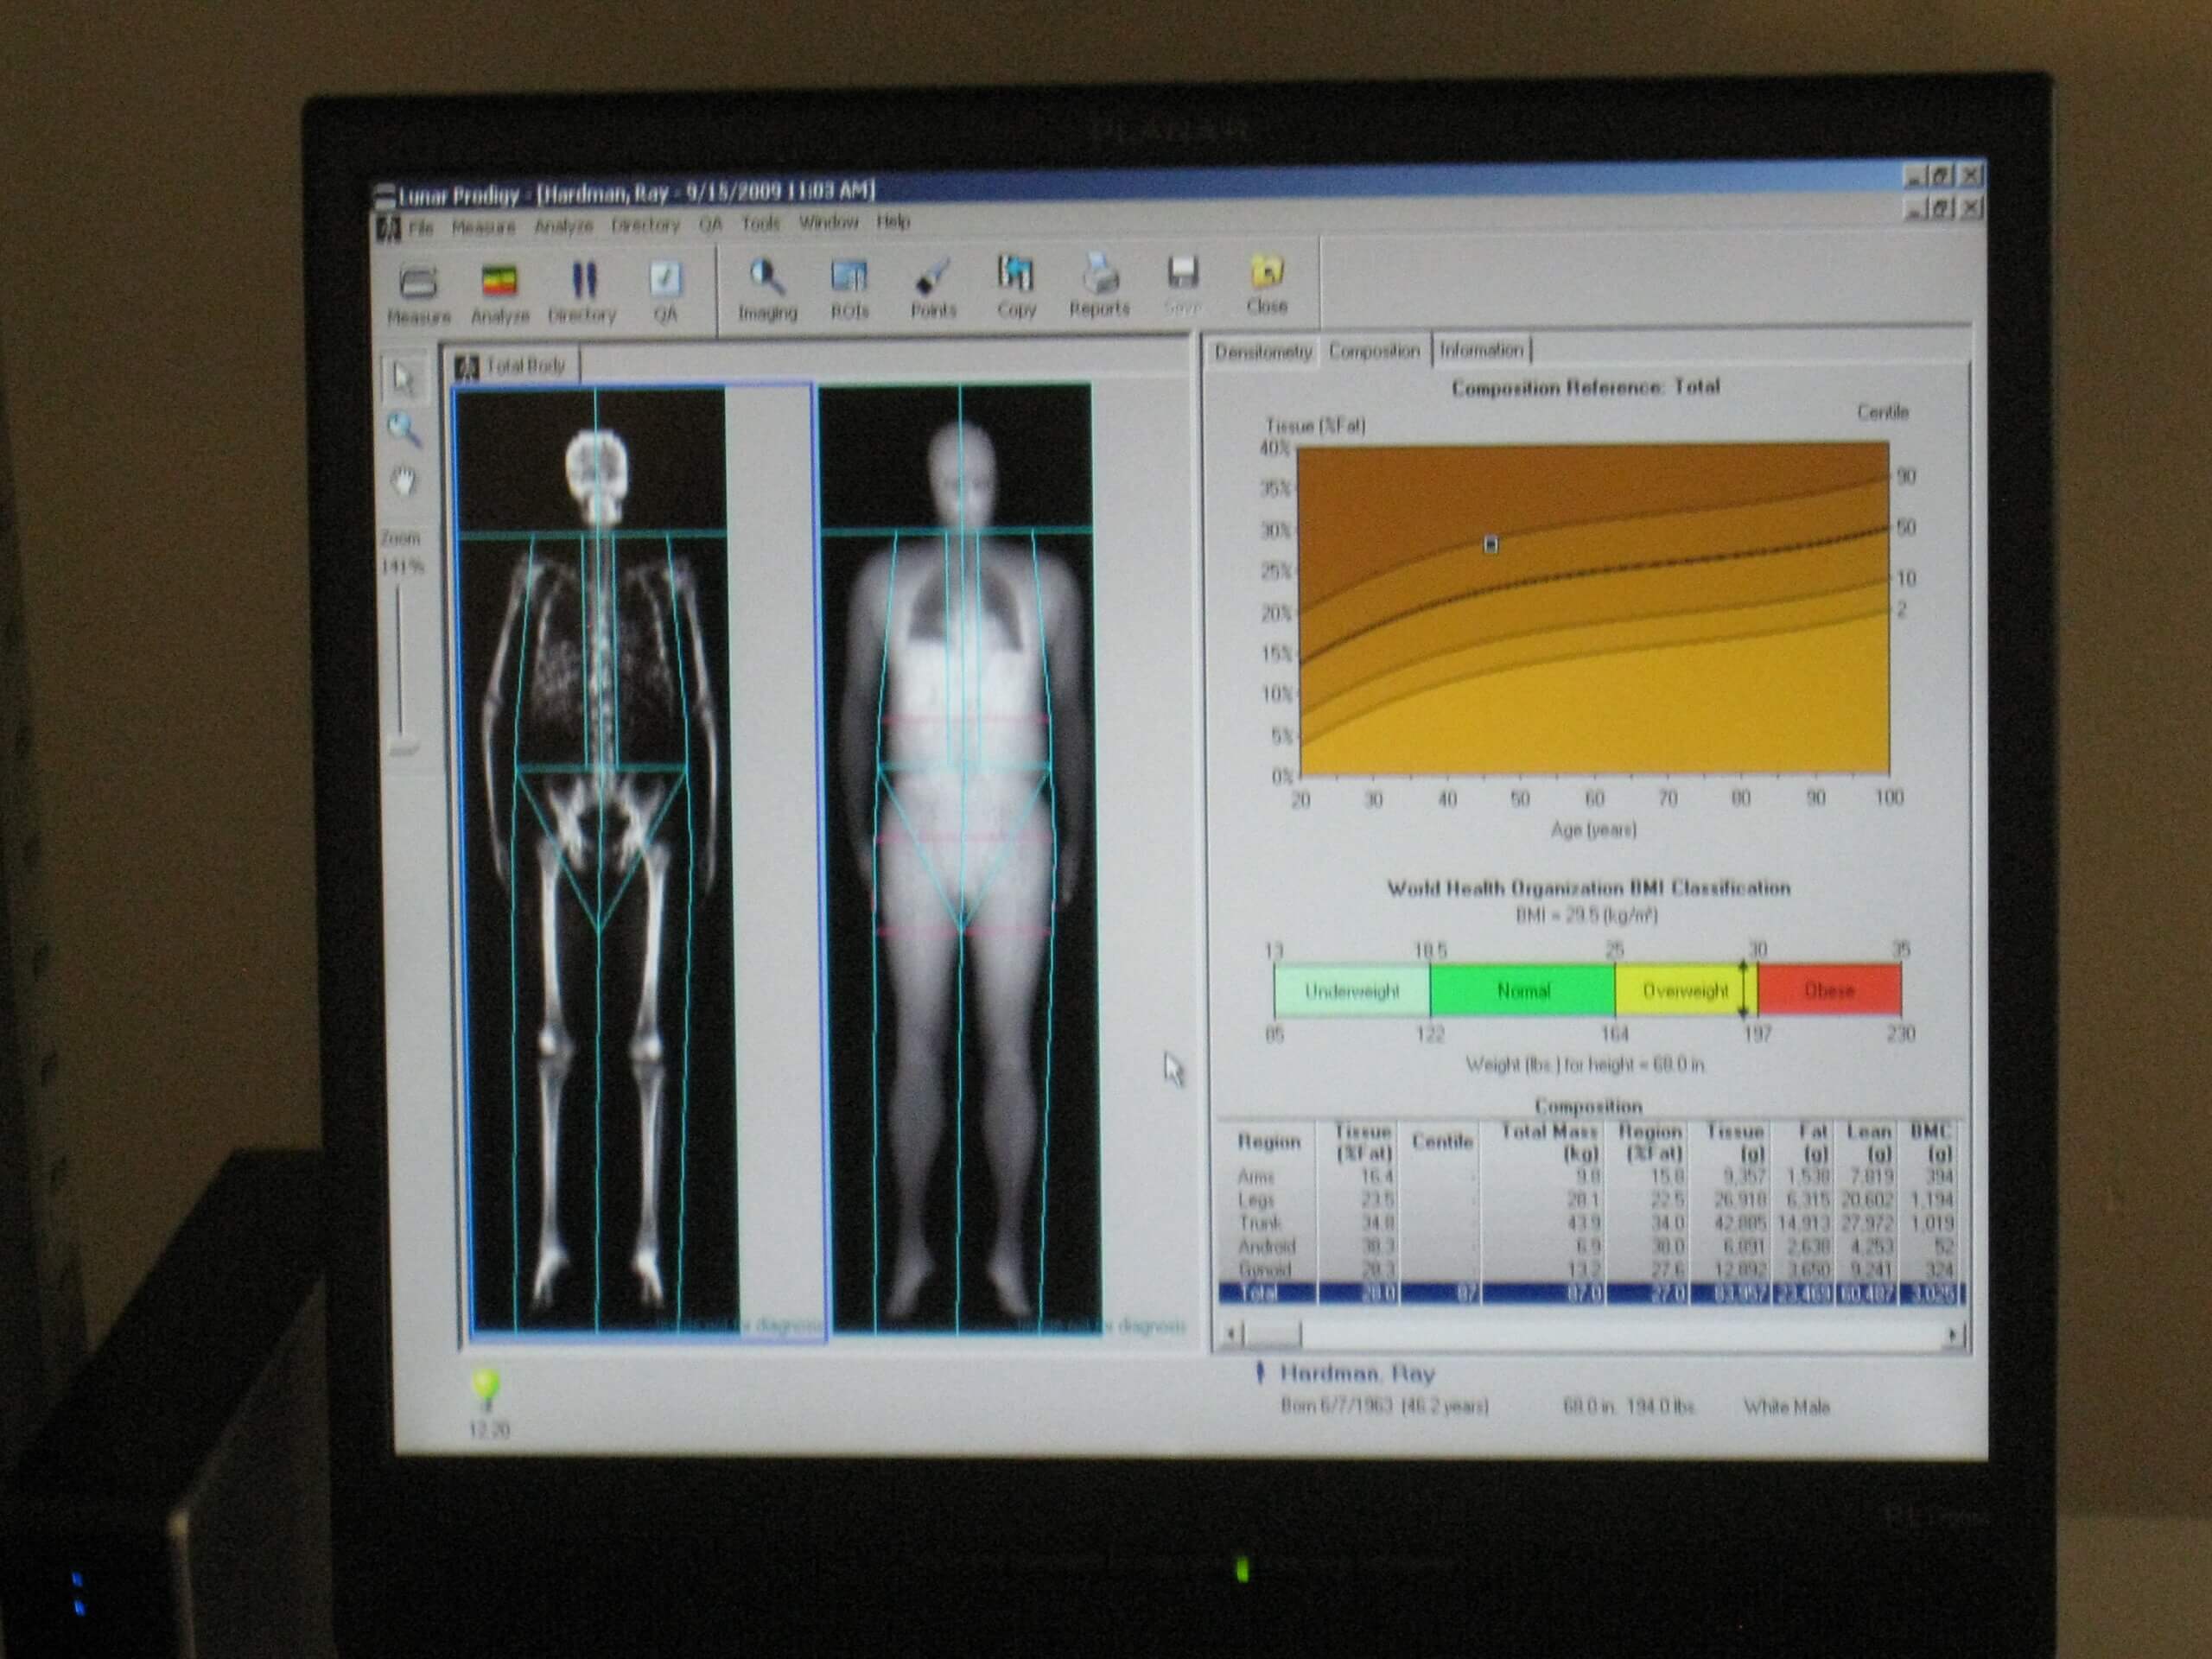Select the hand pan tool
This screenshot has width=2212, height=1659.
pyautogui.click(x=404, y=482)
